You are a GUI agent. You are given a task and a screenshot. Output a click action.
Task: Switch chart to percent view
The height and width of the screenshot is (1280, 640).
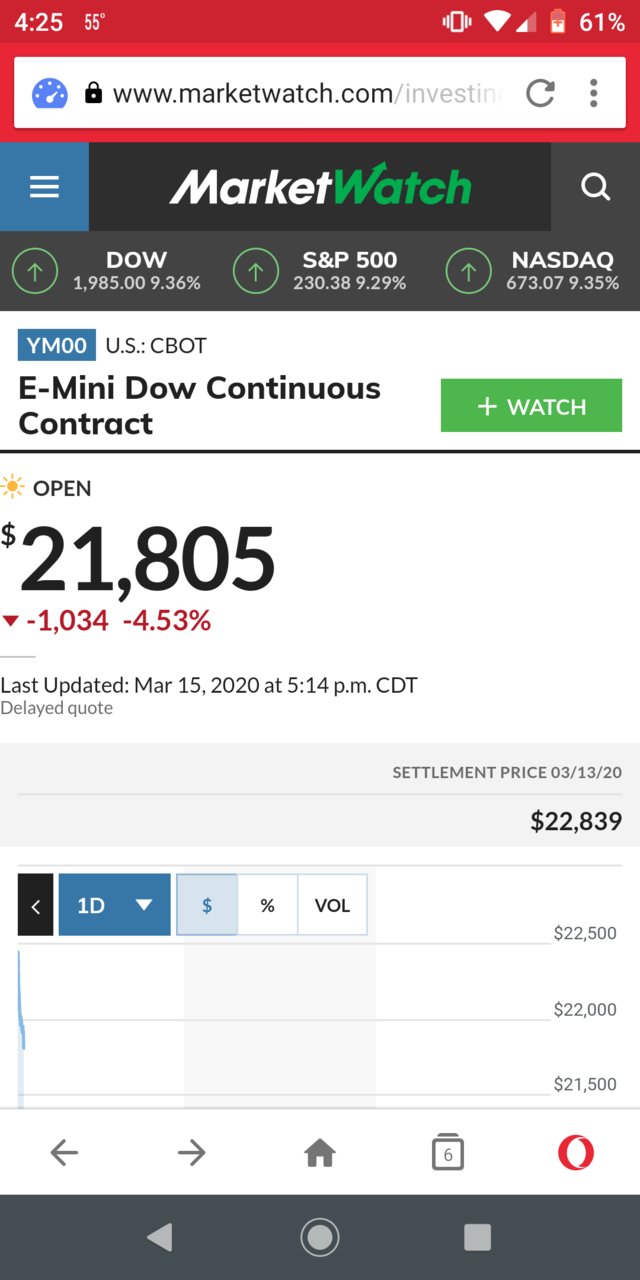point(267,905)
